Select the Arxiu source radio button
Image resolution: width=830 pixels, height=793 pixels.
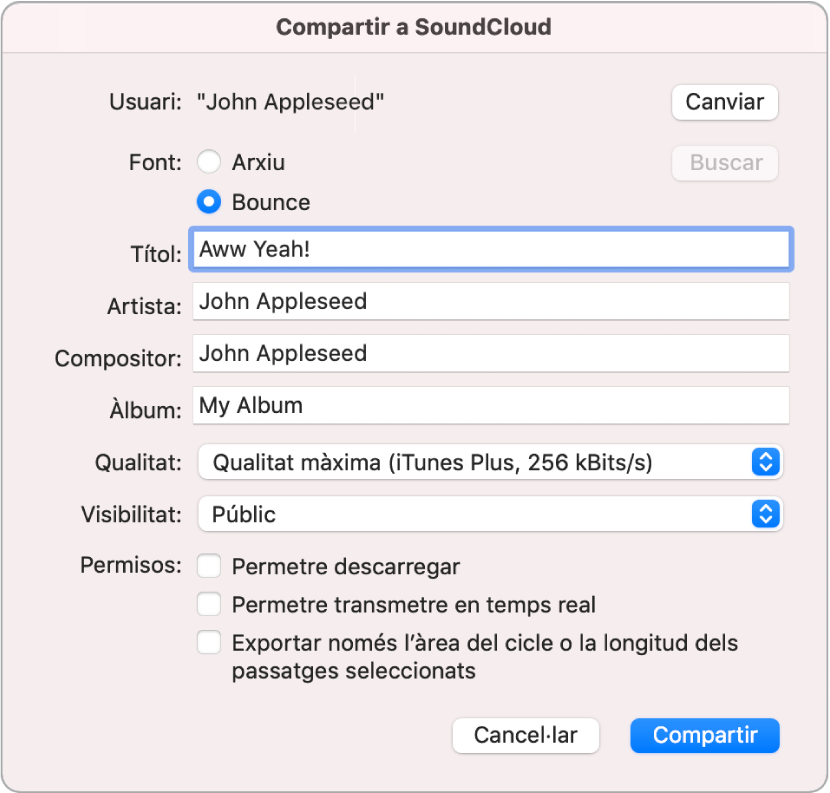pos(210,162)
